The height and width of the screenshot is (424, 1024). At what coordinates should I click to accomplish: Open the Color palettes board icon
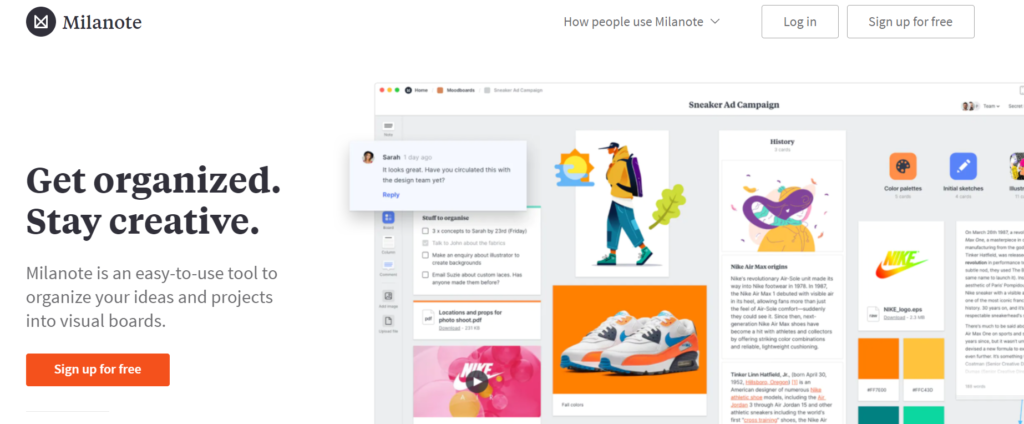903,166
